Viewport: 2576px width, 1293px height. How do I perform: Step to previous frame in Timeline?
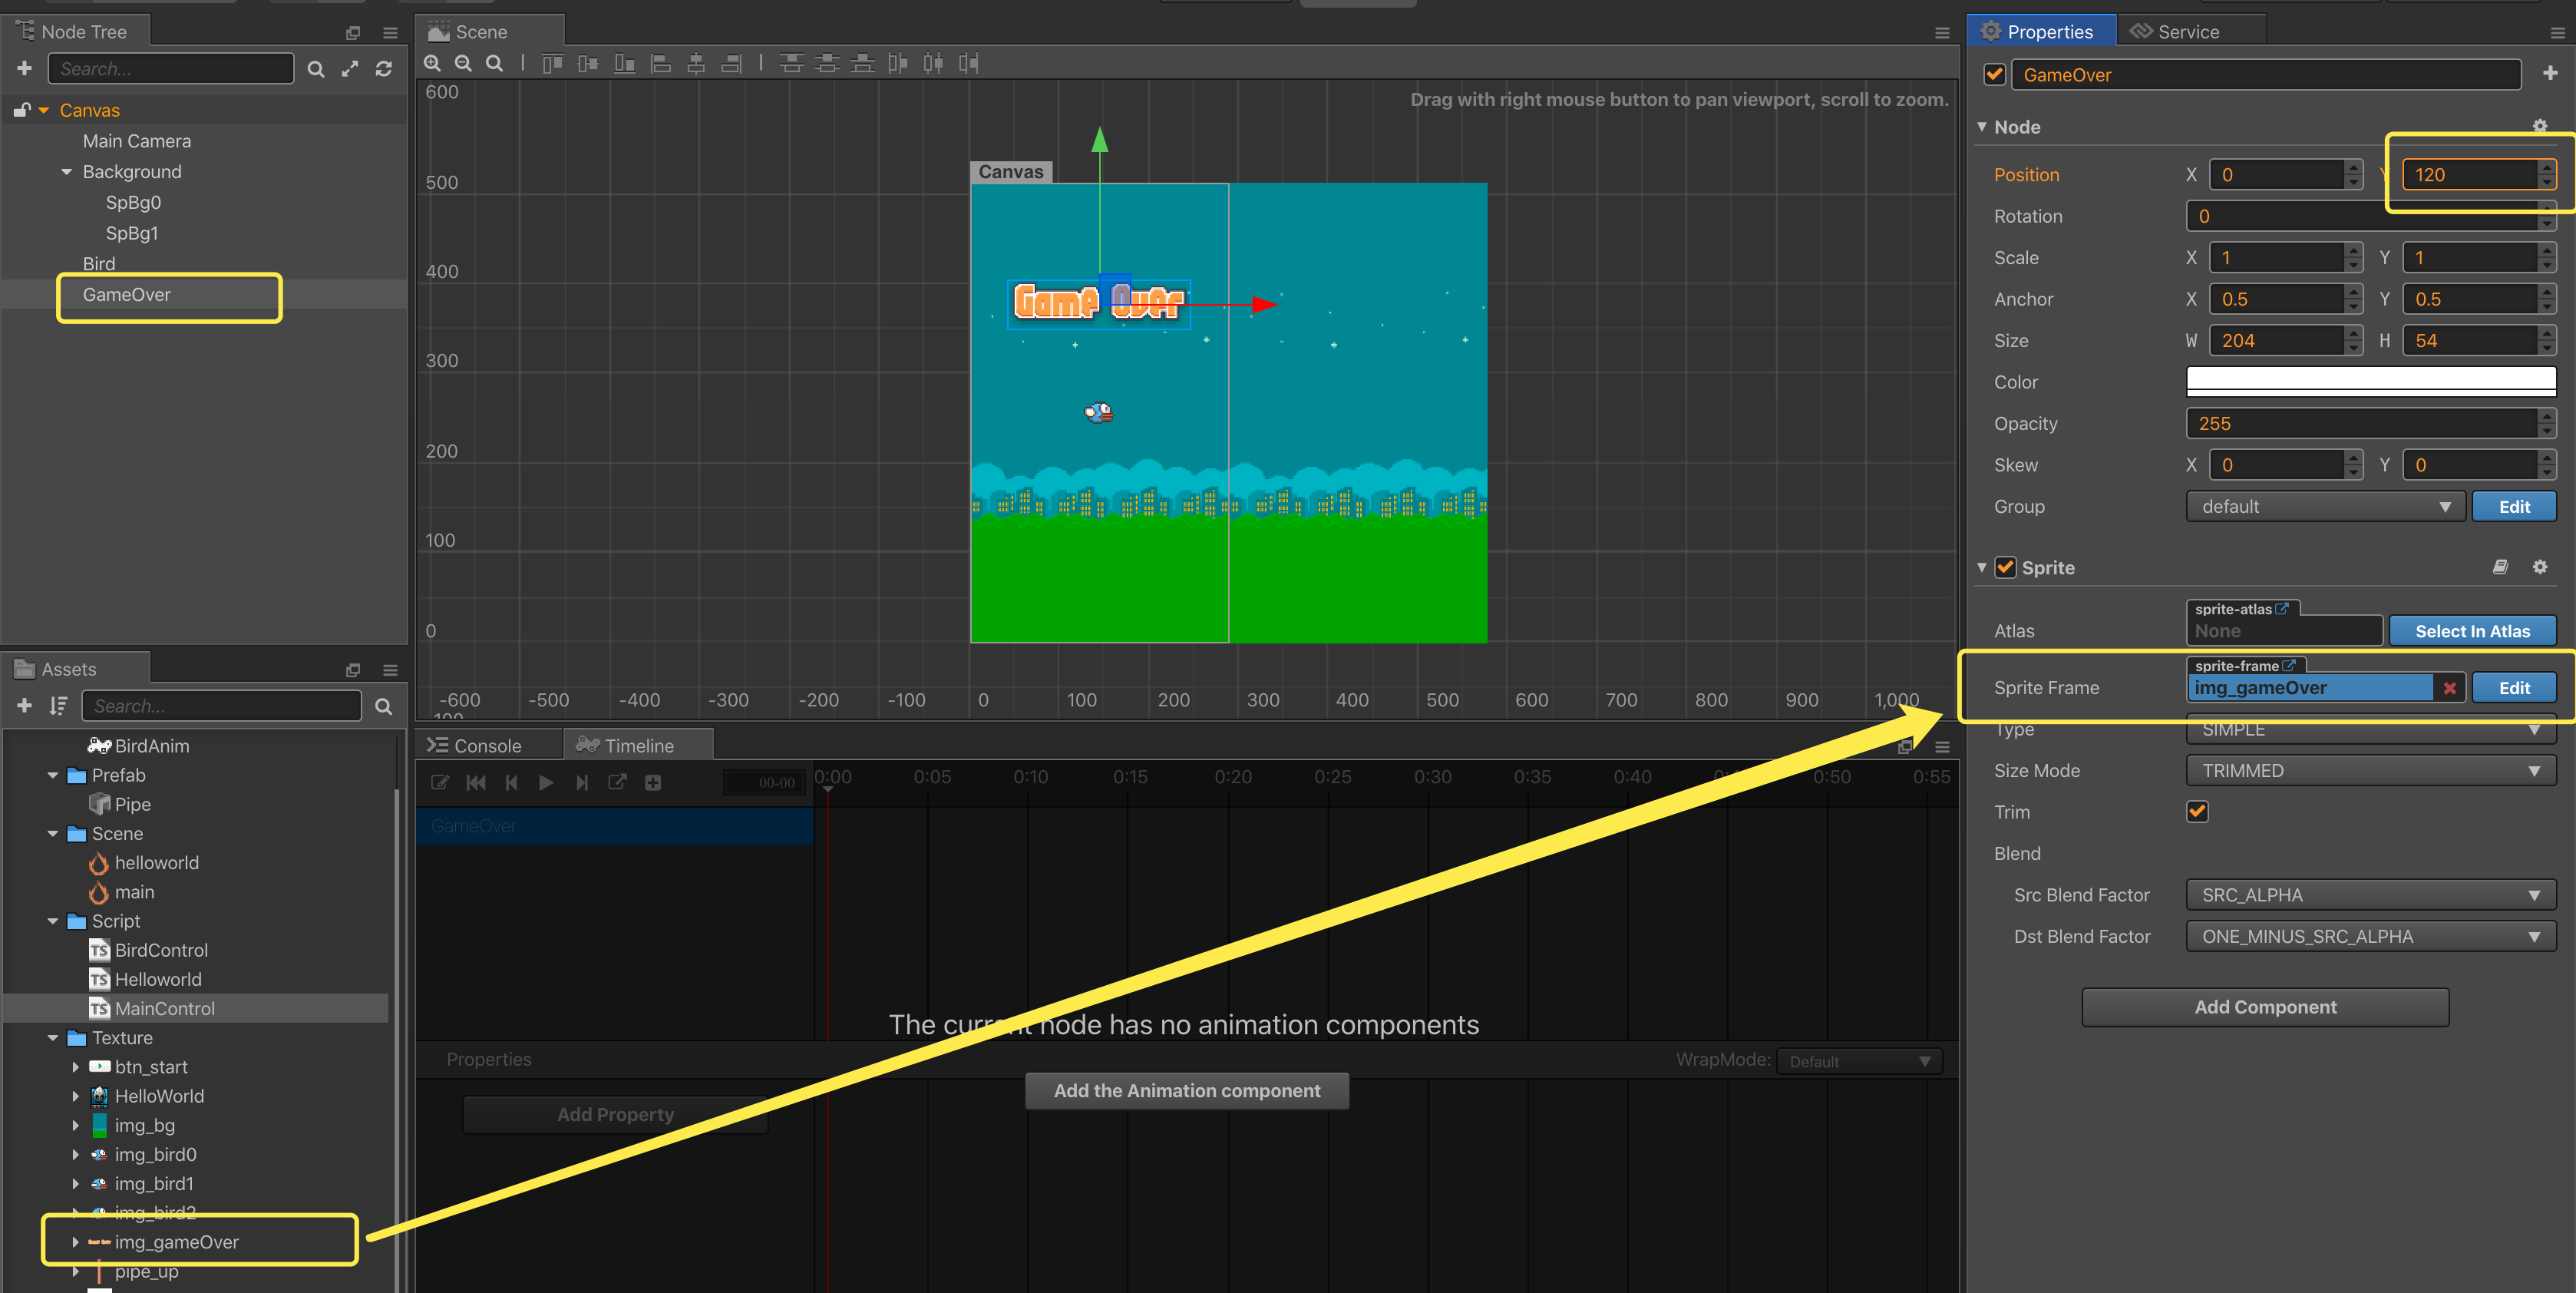coord(511,782)
